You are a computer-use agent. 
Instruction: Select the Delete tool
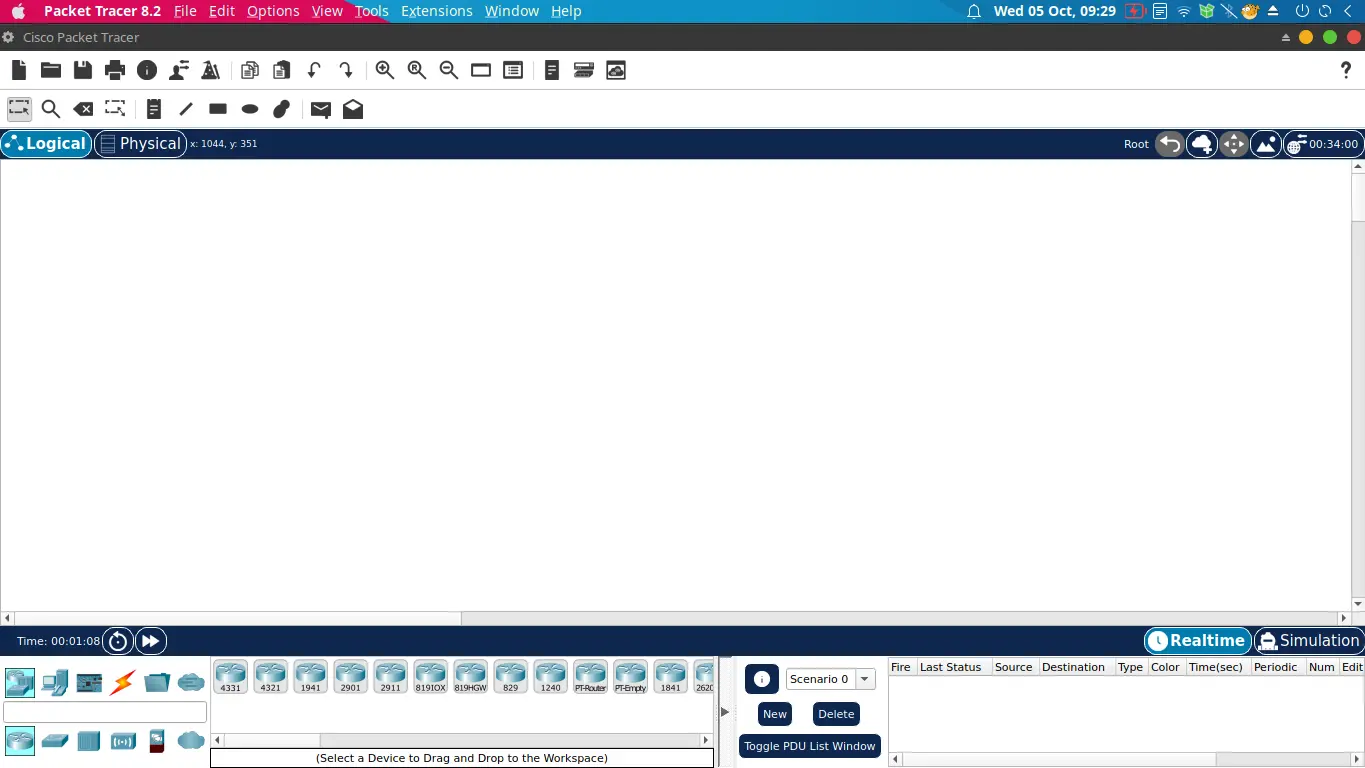click(x=84, y=109)
